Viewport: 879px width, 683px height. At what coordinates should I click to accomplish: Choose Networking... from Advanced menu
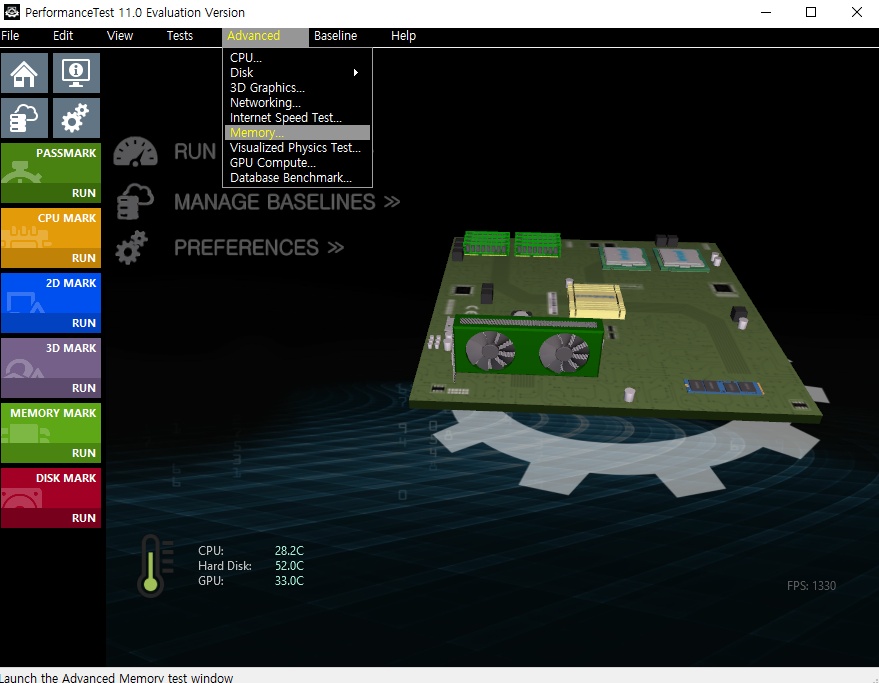297,103
